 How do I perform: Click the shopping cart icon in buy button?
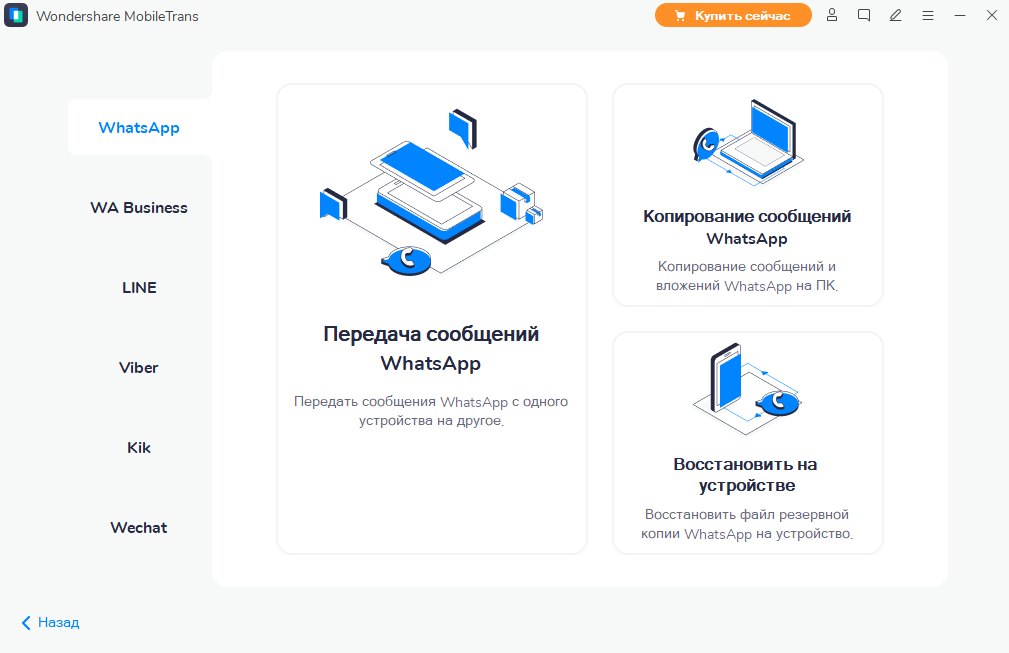point(680,16)
